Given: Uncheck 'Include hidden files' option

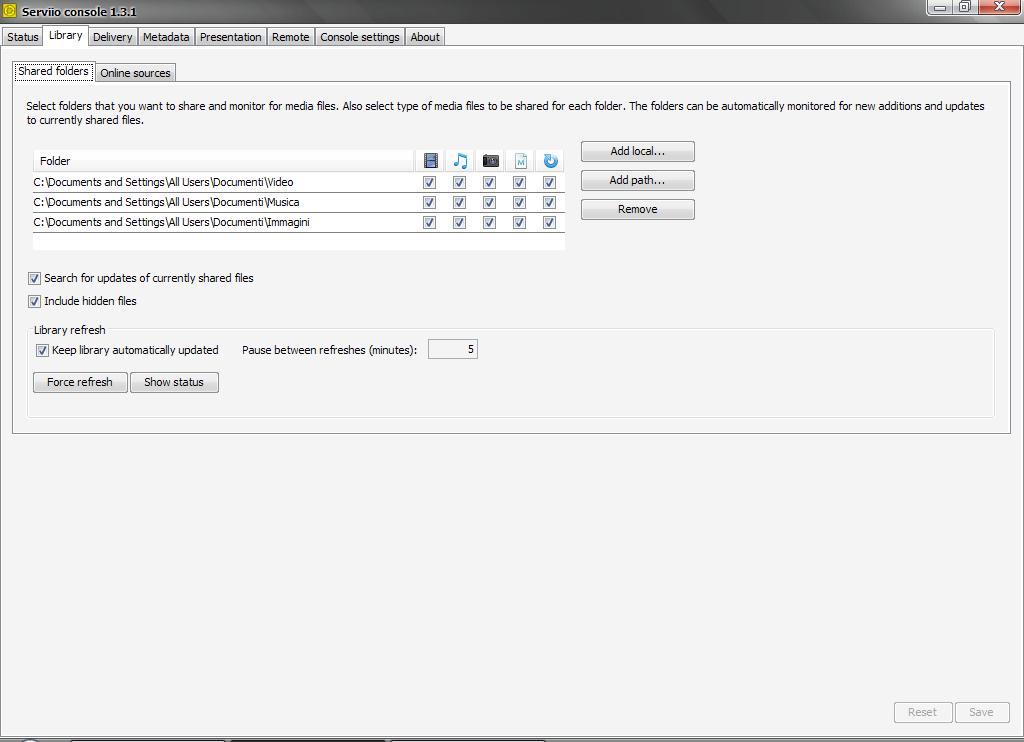Looking at the screenshot, I should pyautogui.click(x=35, y=302).
